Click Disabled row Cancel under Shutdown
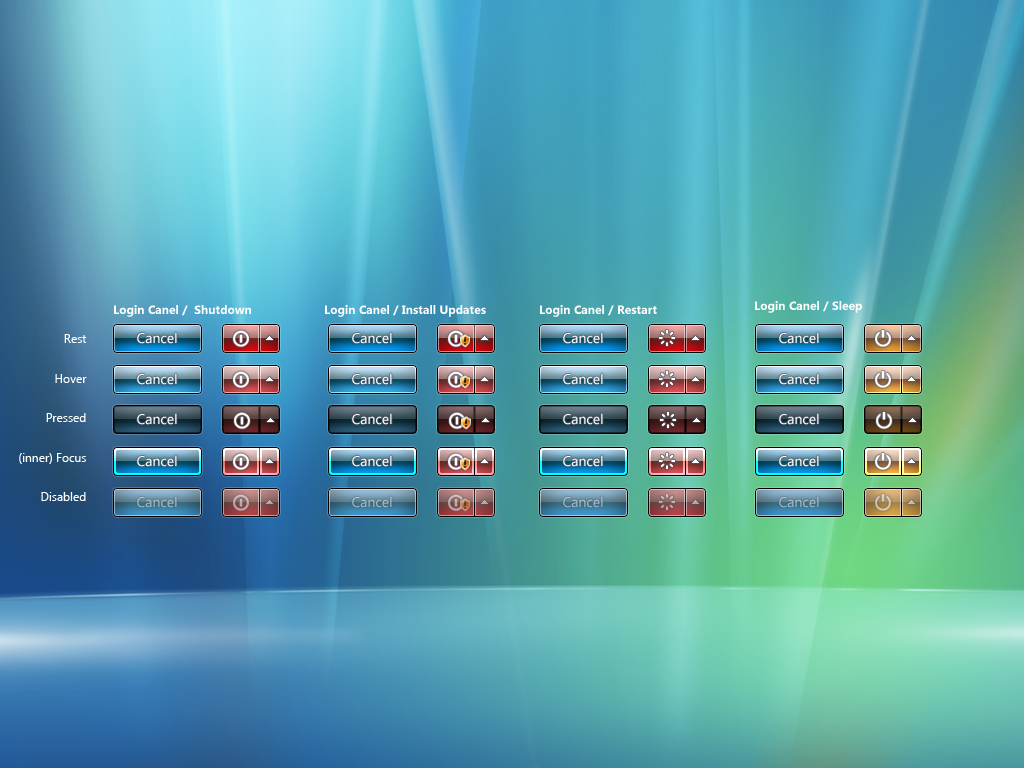This screenshot has width=1024, height=768. 157,503
